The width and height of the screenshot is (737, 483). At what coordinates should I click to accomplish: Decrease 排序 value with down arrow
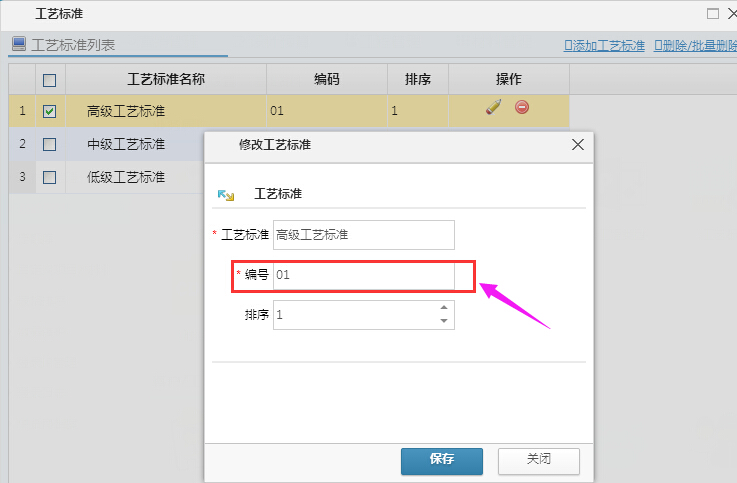pyautogui.click(x=443, y=321)
